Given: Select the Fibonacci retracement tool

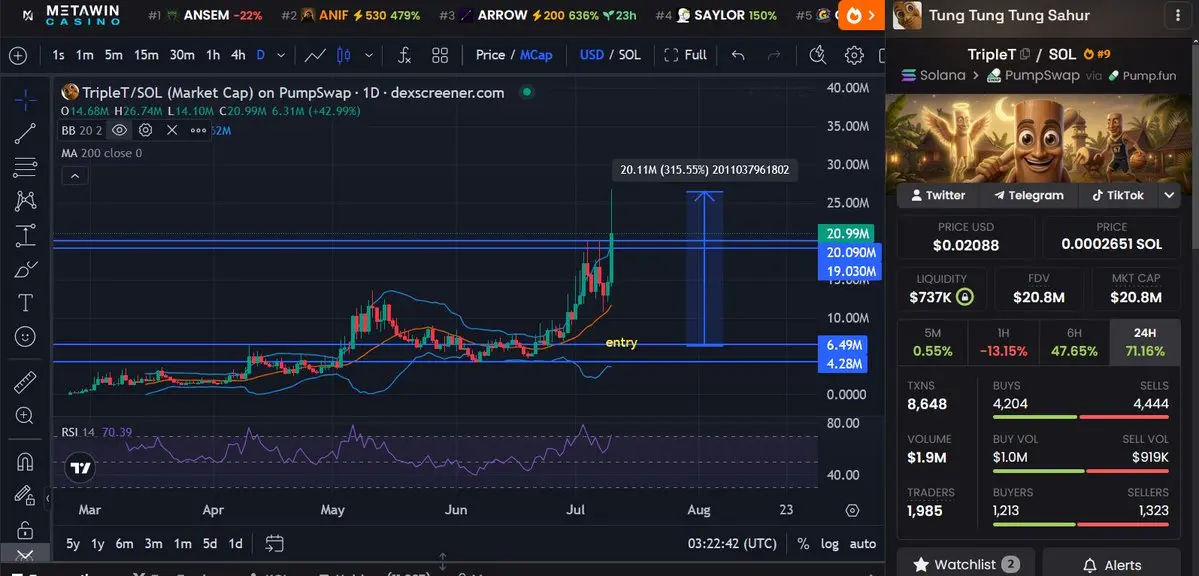Looking at the screenshot, I should click(x=25, y=167).
